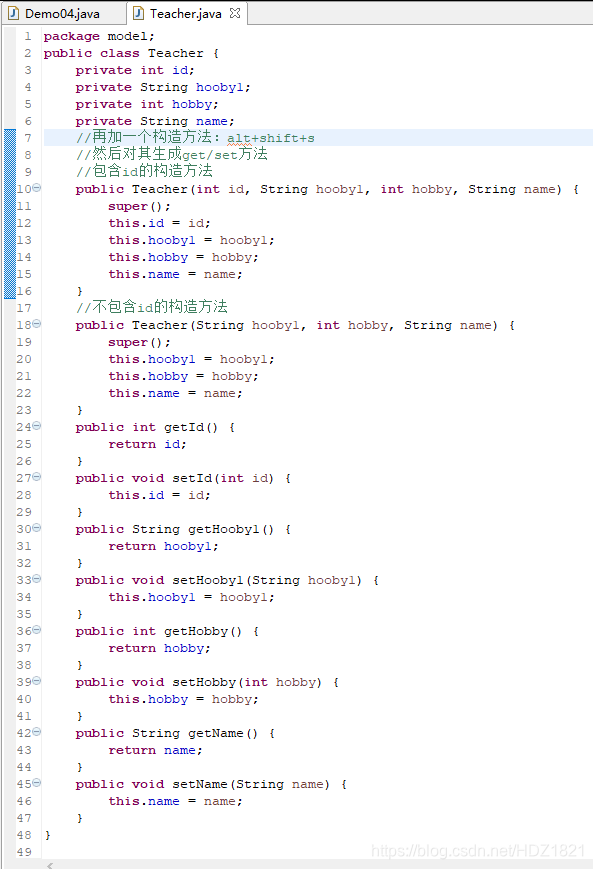The height and width of the screenshot is (869, 593).
Task: Click the class name Teacher on line 2
Action: coord(175,53)
